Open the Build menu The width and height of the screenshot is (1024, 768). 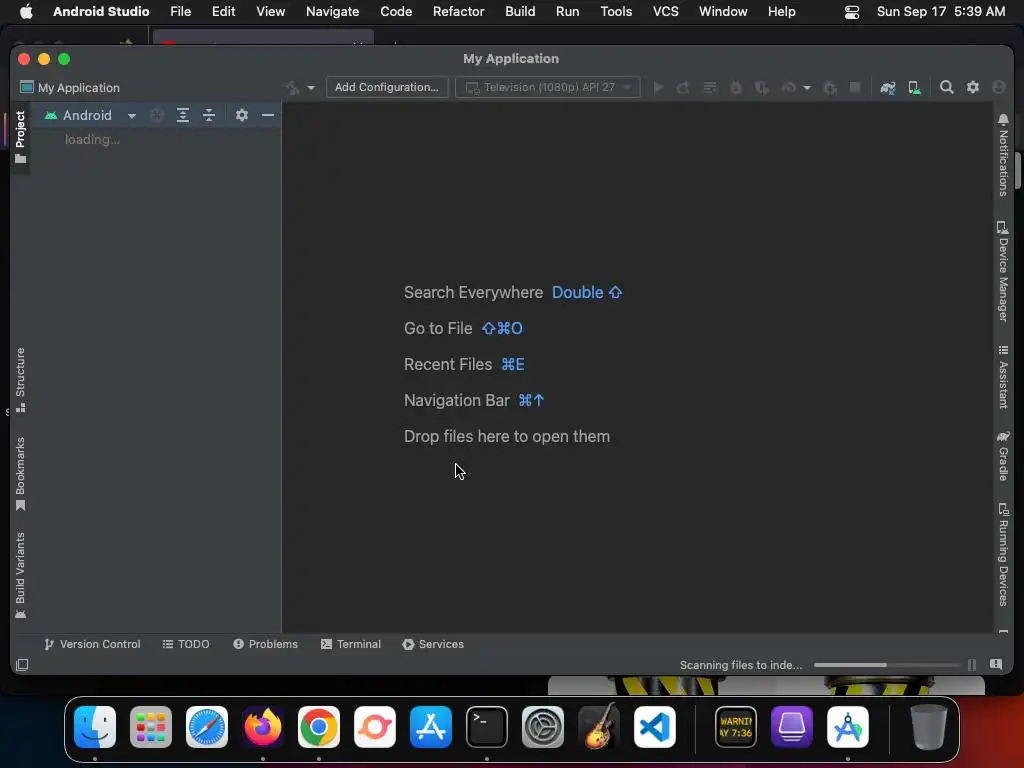pyautogui.click(x=520, y=12)
